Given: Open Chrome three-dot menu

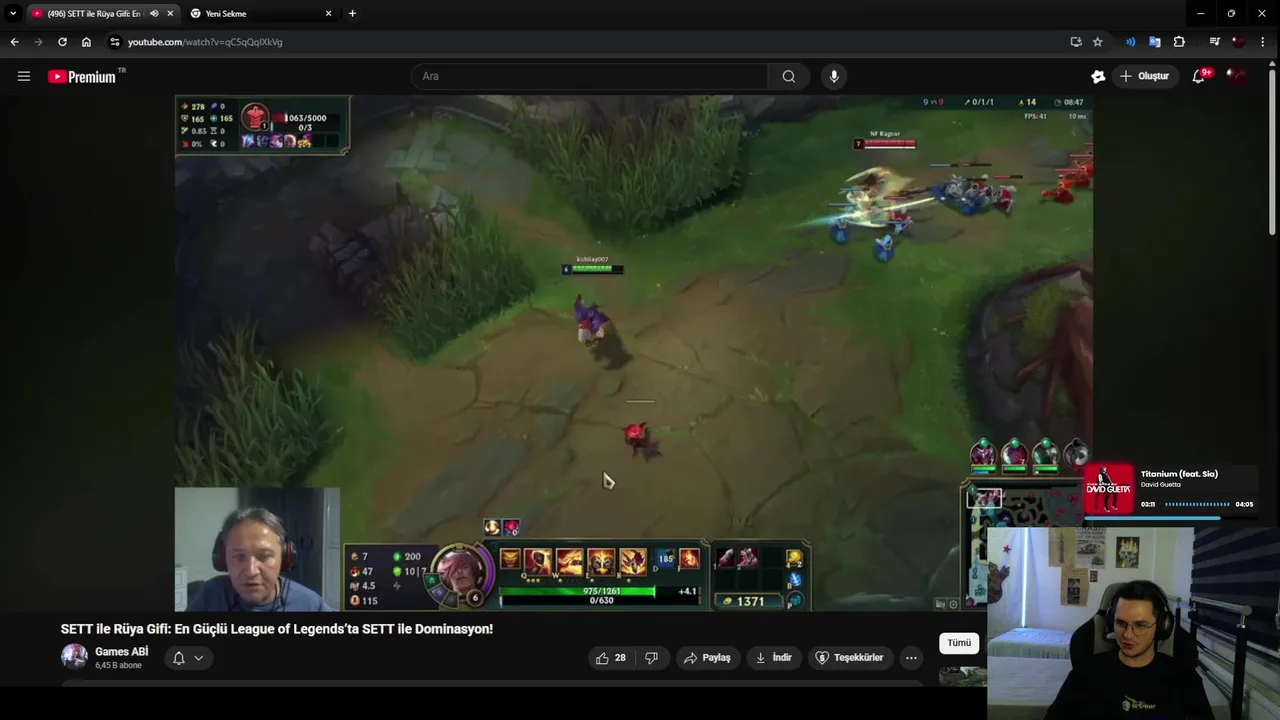Looking at the screenshot, I should coord(1264,42).
